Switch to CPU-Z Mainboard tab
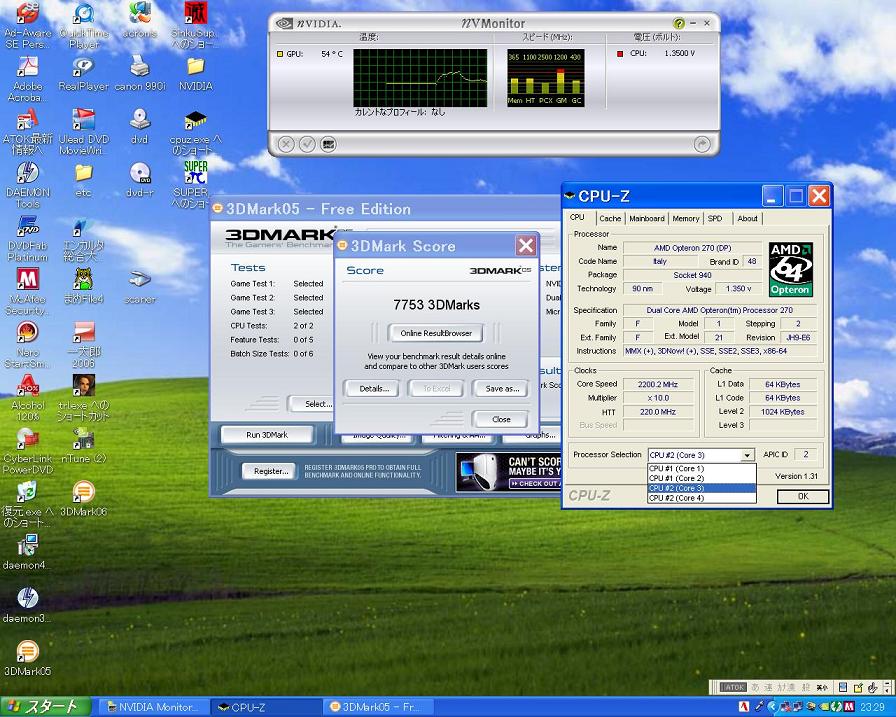896x717 pixels. point(647,218)
